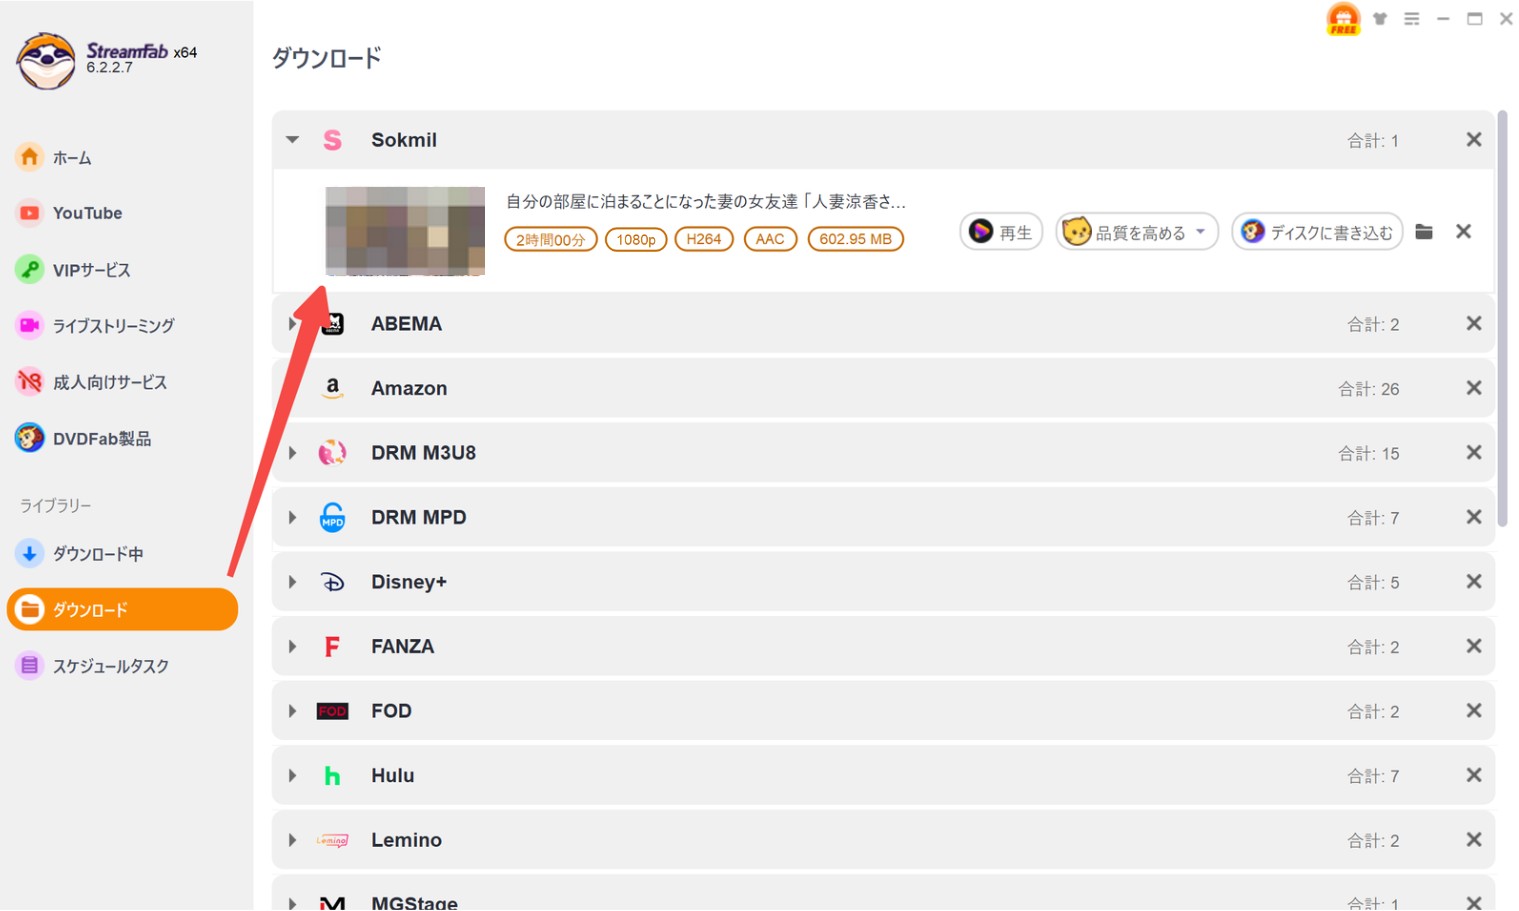
Task: Delete the ABEMA group
Action: pos(1473,323)
